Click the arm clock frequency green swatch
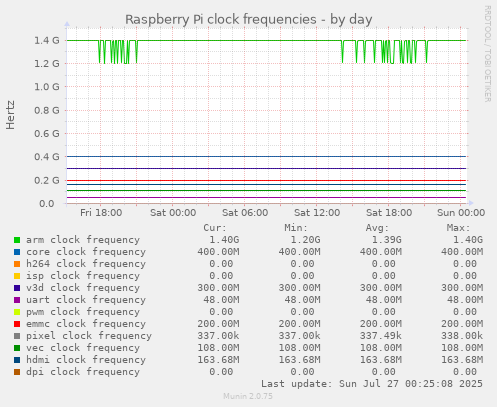The height and width of the screenshot is (407, 497). tap(17, 240)
